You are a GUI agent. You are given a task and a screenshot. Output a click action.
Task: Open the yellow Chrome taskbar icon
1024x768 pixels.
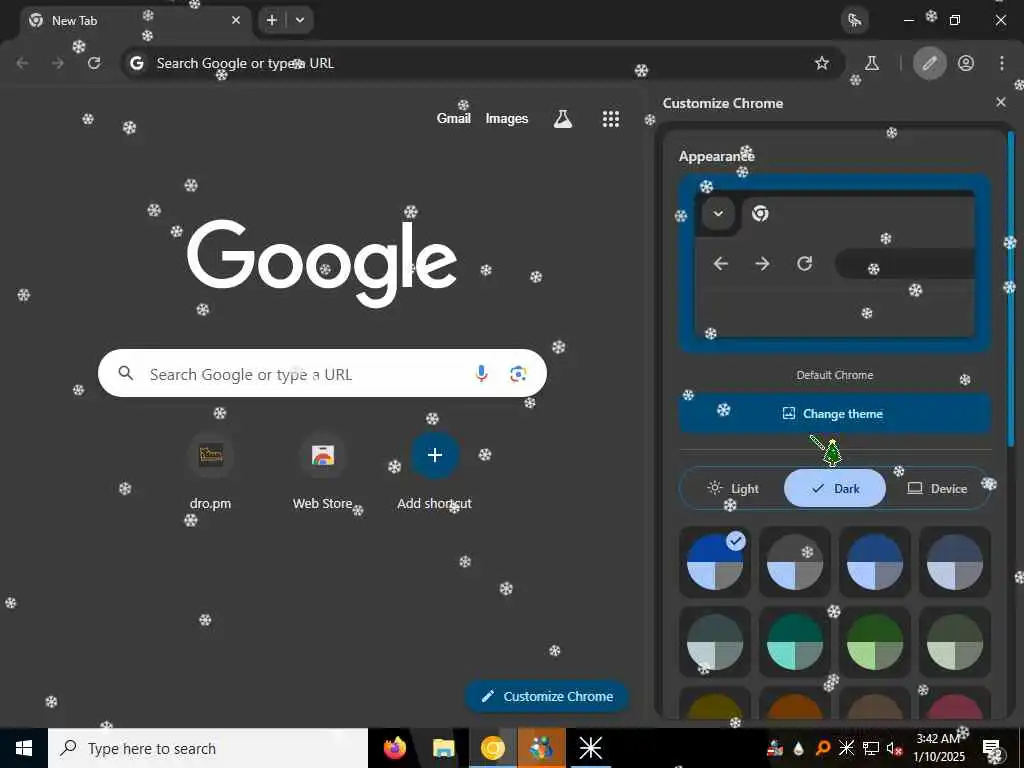click(492, 748)
